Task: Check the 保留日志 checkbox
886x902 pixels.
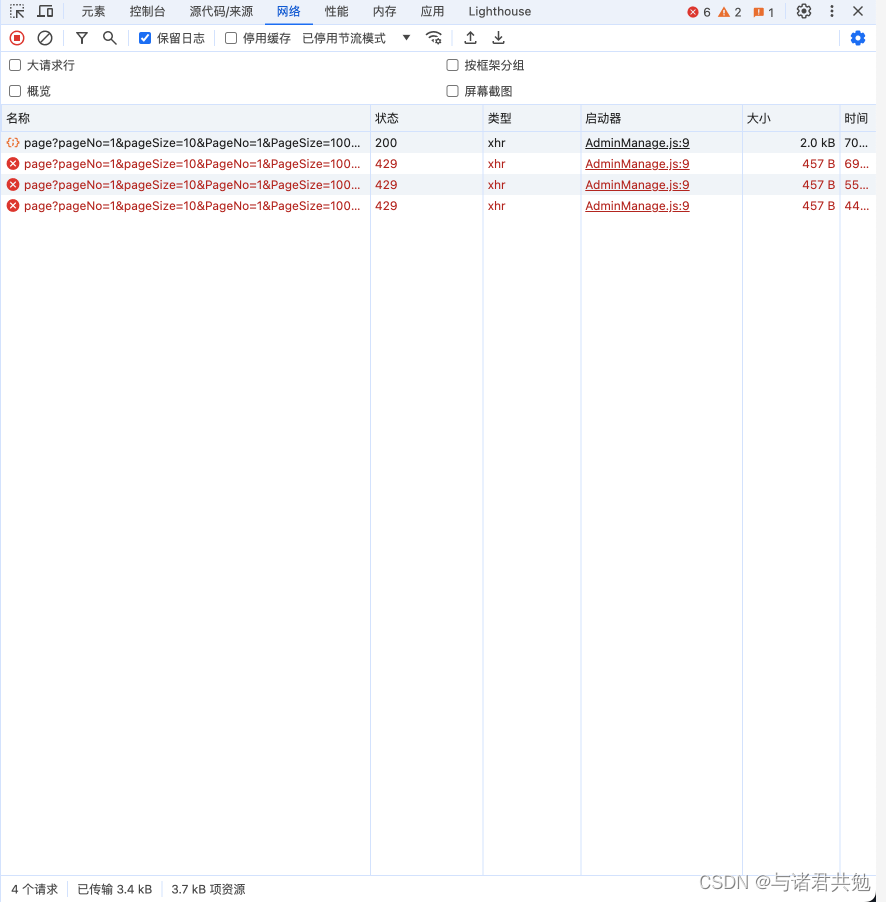Action: tap(145, 37)
